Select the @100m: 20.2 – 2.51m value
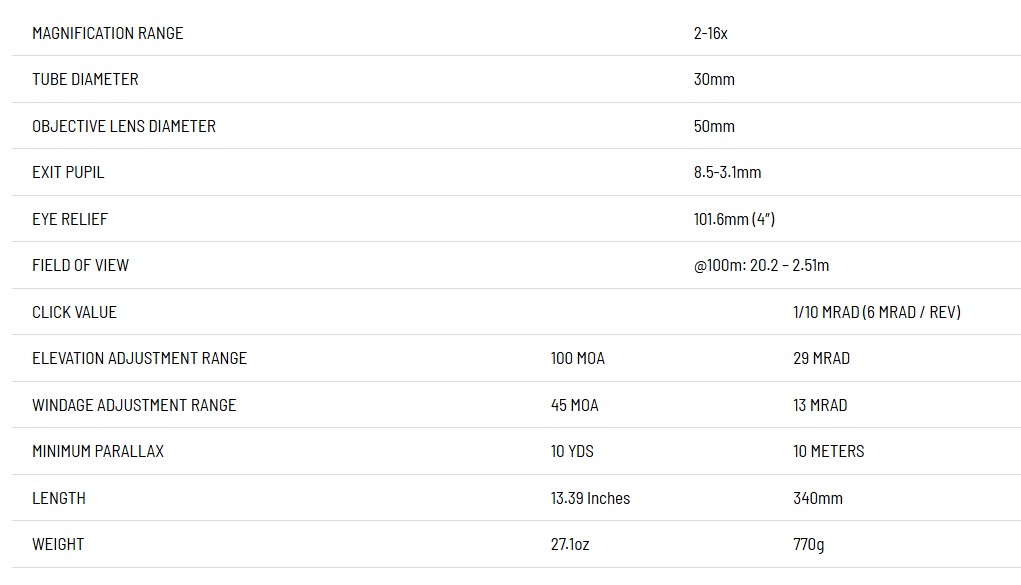1021x585 pixels. [761, 265]
